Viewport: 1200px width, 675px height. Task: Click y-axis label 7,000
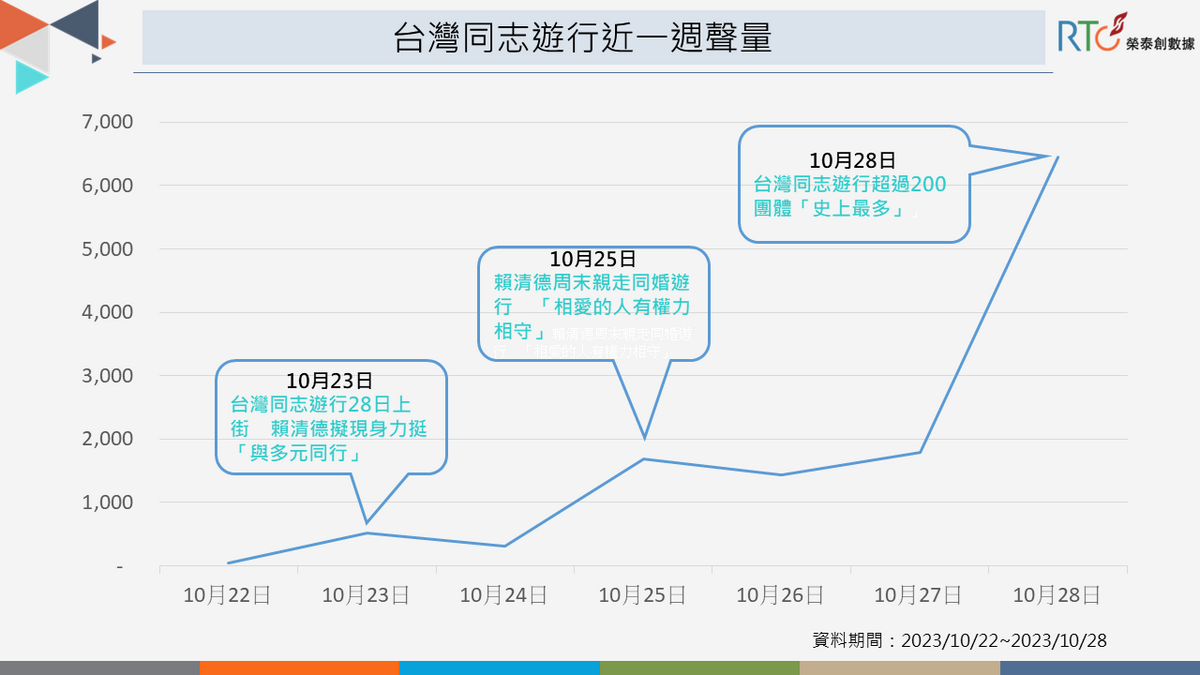point(105,122)
